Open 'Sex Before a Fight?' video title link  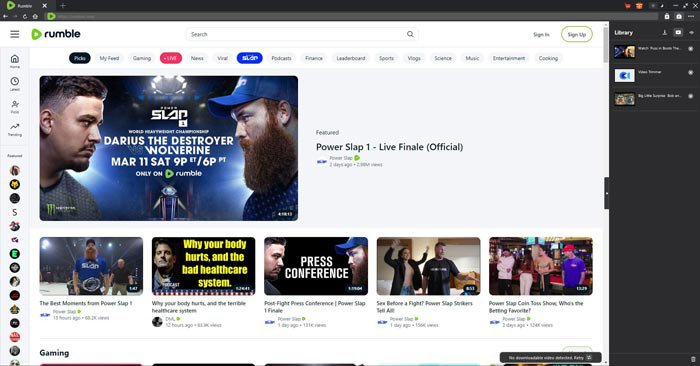click(425, 307)
